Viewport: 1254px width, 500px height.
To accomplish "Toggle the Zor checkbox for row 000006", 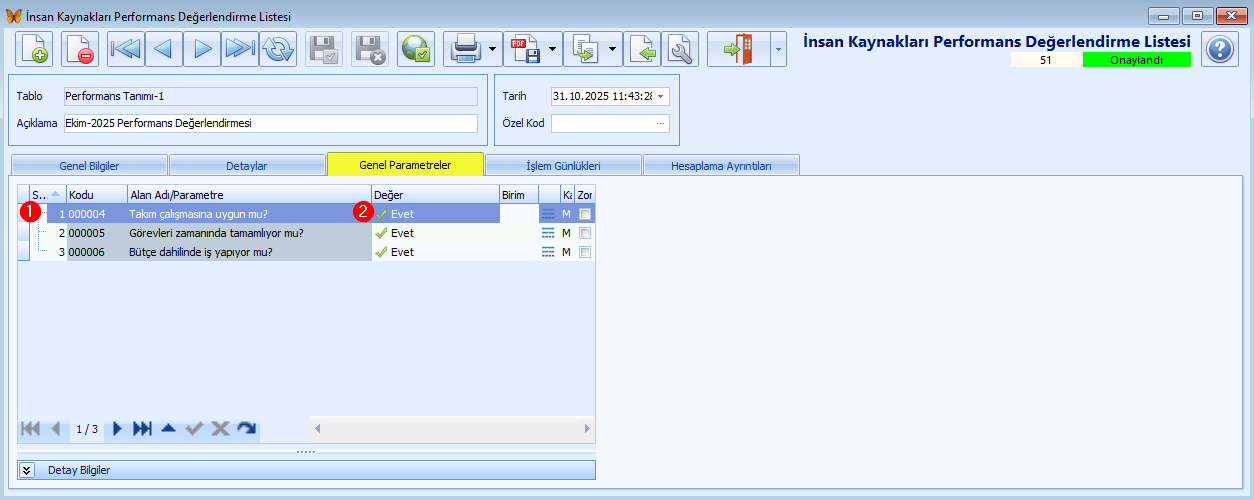I will tap(585, 252).
